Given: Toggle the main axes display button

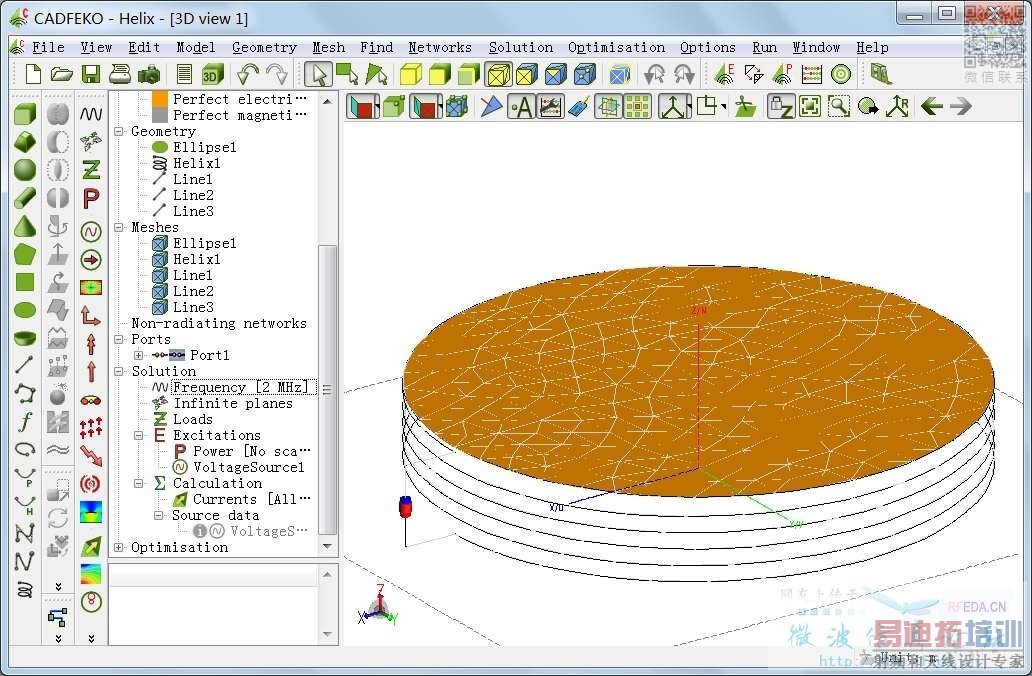Looking at the screenshot, I should click(x=672, y=107).
